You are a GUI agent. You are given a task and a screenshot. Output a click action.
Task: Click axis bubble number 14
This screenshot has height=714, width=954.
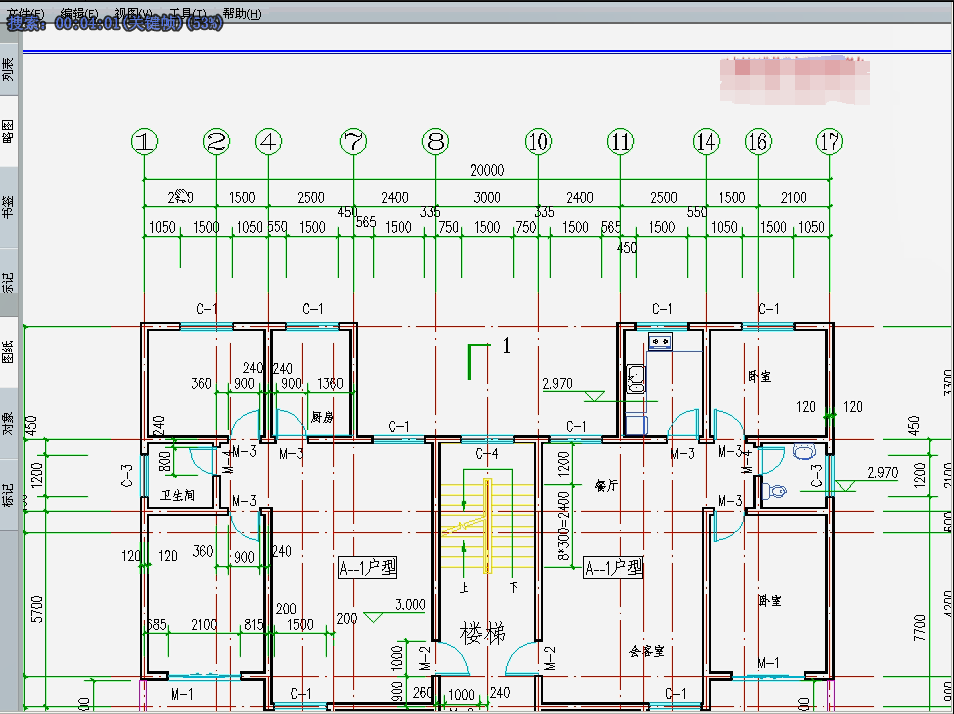[x=706, y=142]
